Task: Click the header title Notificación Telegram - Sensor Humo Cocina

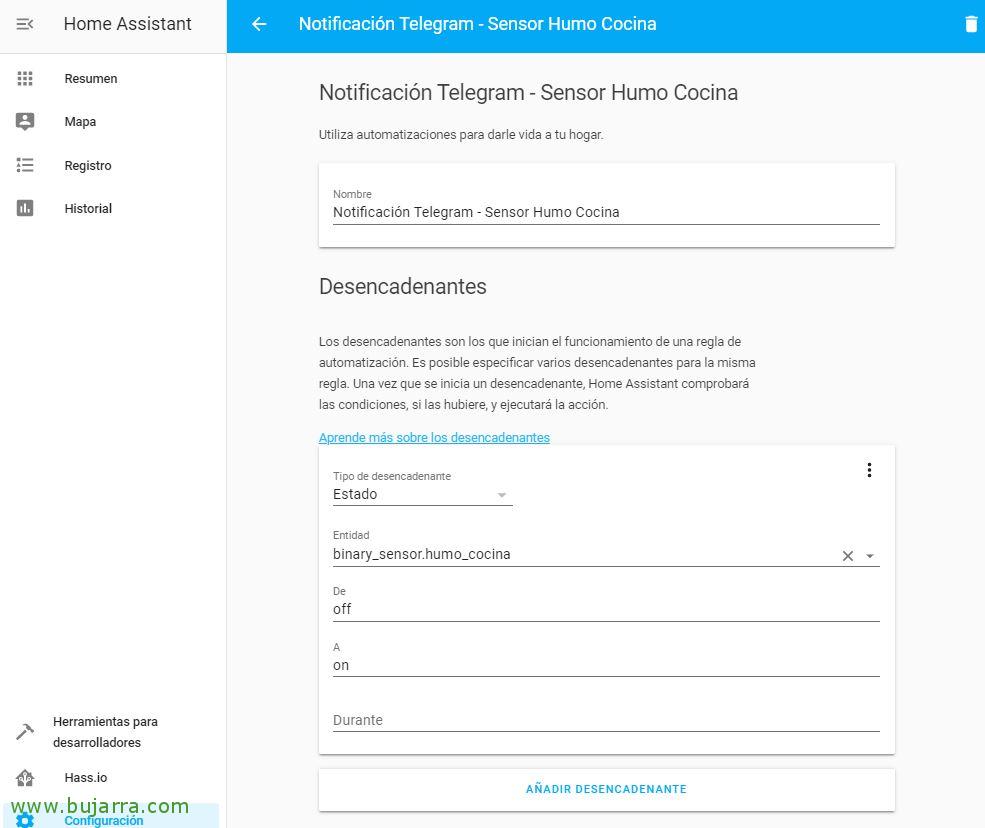Action: tap(477, 24)
